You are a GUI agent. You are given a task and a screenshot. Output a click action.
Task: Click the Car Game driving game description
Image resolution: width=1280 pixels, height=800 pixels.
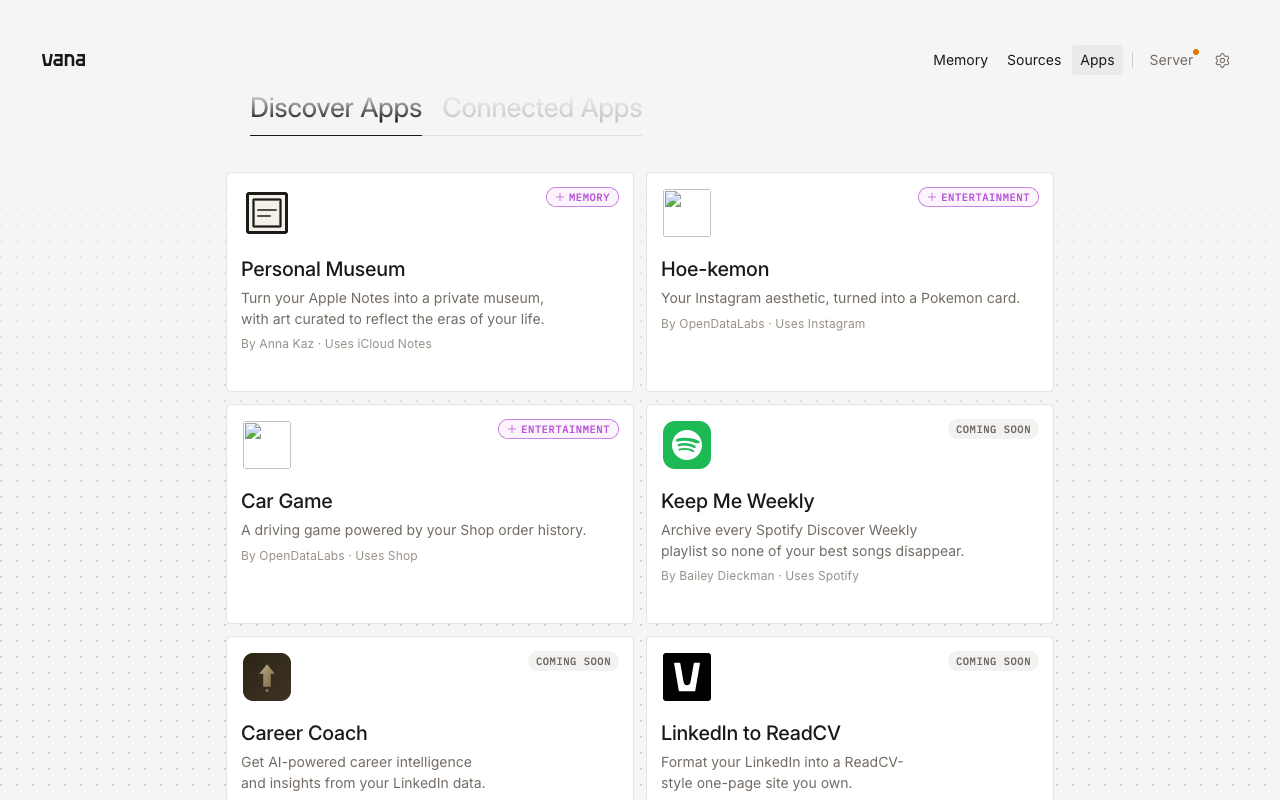click(413, 530)
